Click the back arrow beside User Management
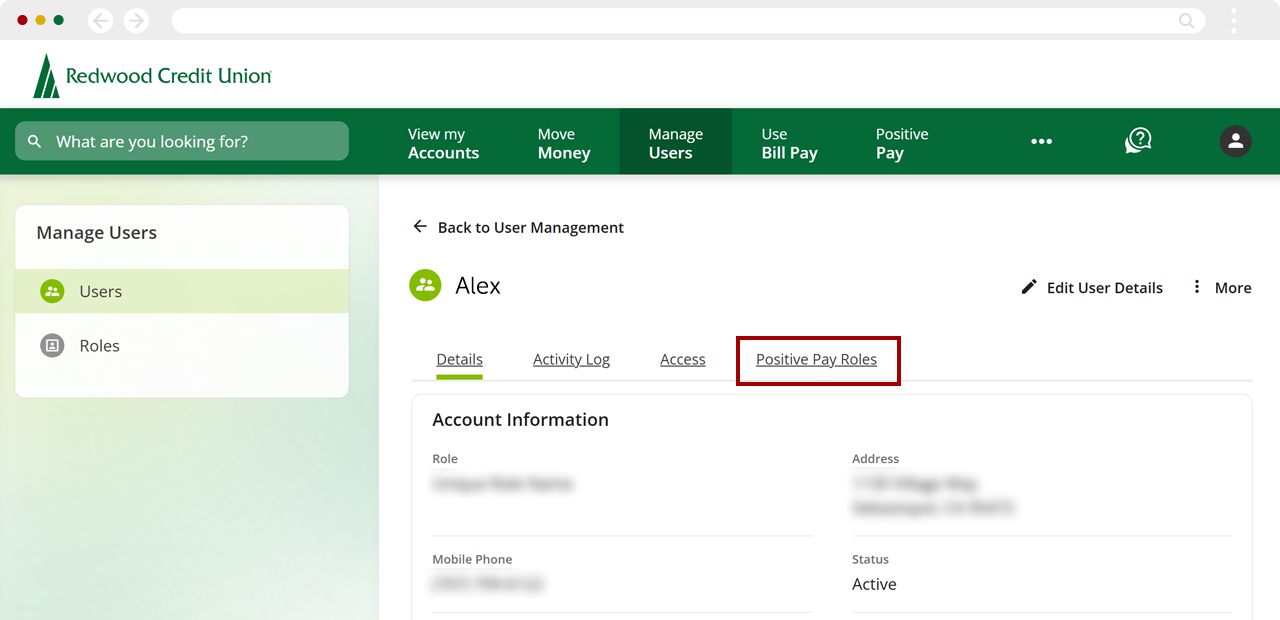Image resolution: width=1280 pixels, height=620 pixels. (x=420, y=227)
